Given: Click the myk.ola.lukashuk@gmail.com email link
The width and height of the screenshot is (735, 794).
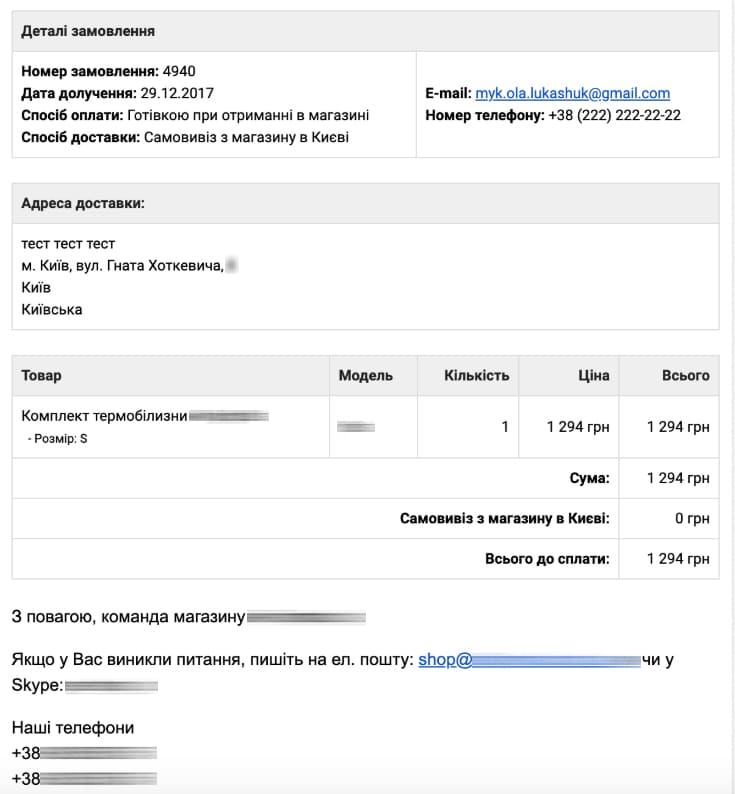Looking at the screenshot, I should (x=572, y=93).
